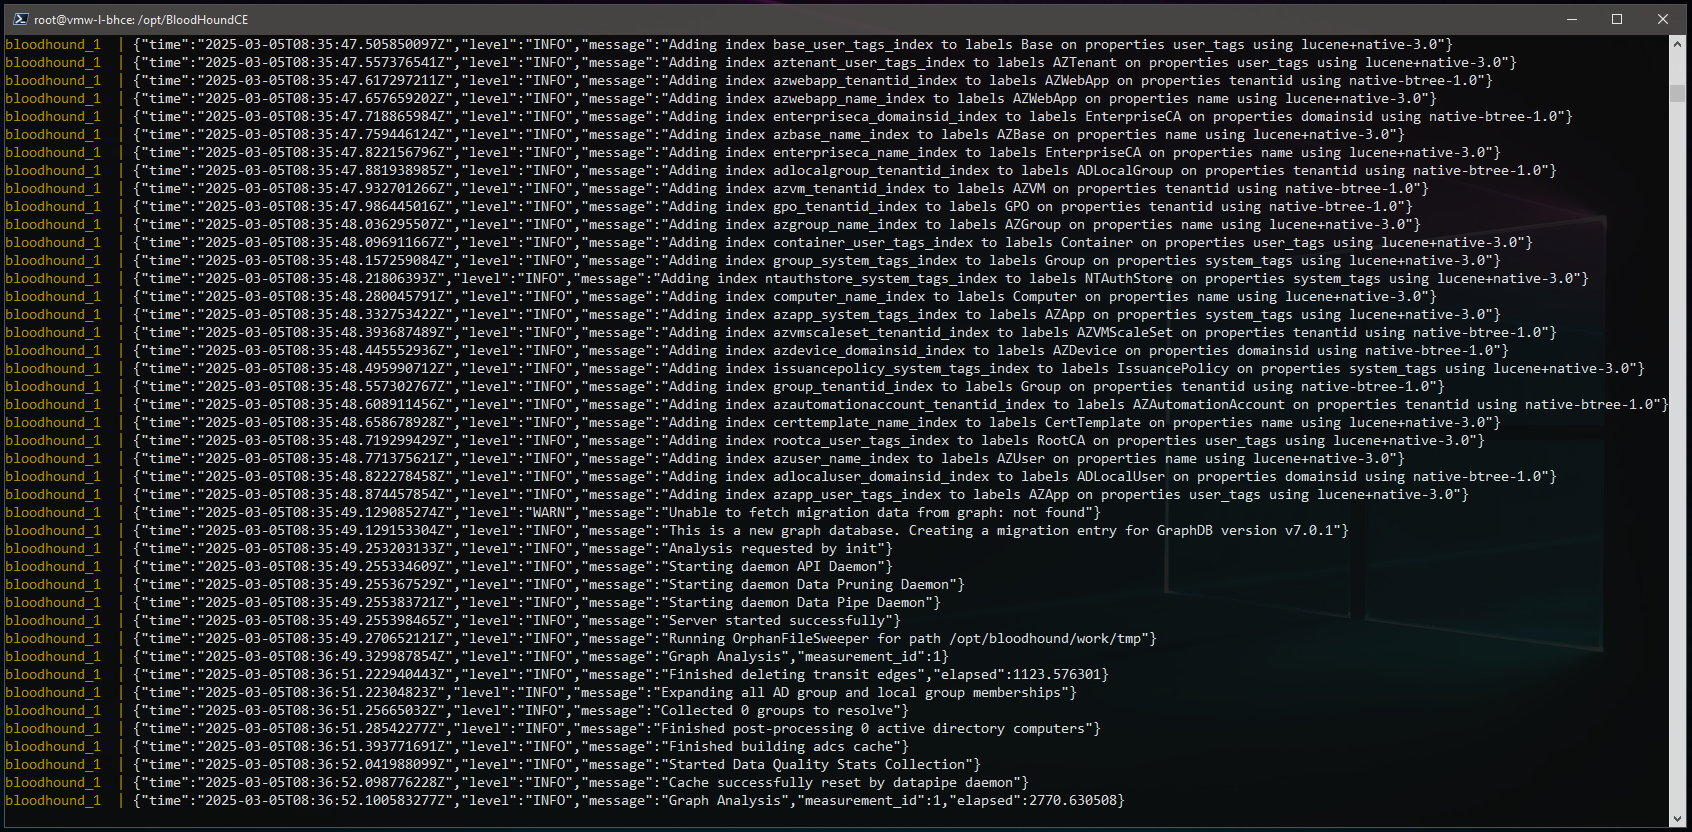Click log line 'Adding index azwebapp_tenantid_index'
The image size is (1692, 832).
click(x=749, y=81)
